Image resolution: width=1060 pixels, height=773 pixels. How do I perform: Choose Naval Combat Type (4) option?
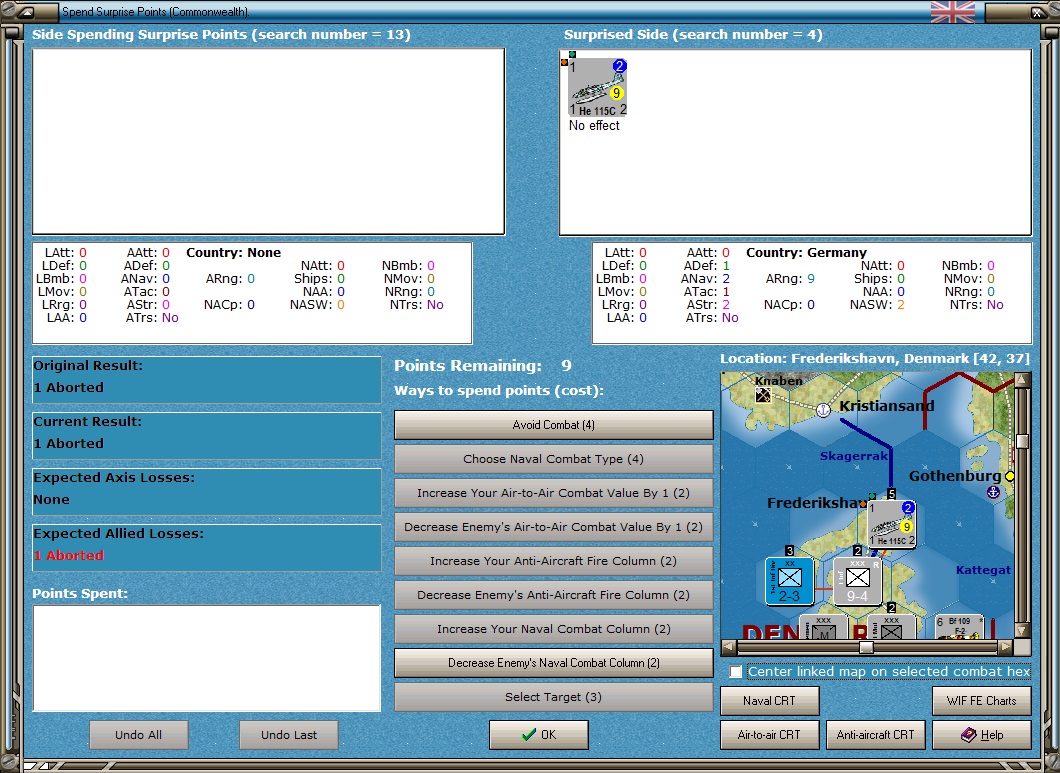[553, 459]
